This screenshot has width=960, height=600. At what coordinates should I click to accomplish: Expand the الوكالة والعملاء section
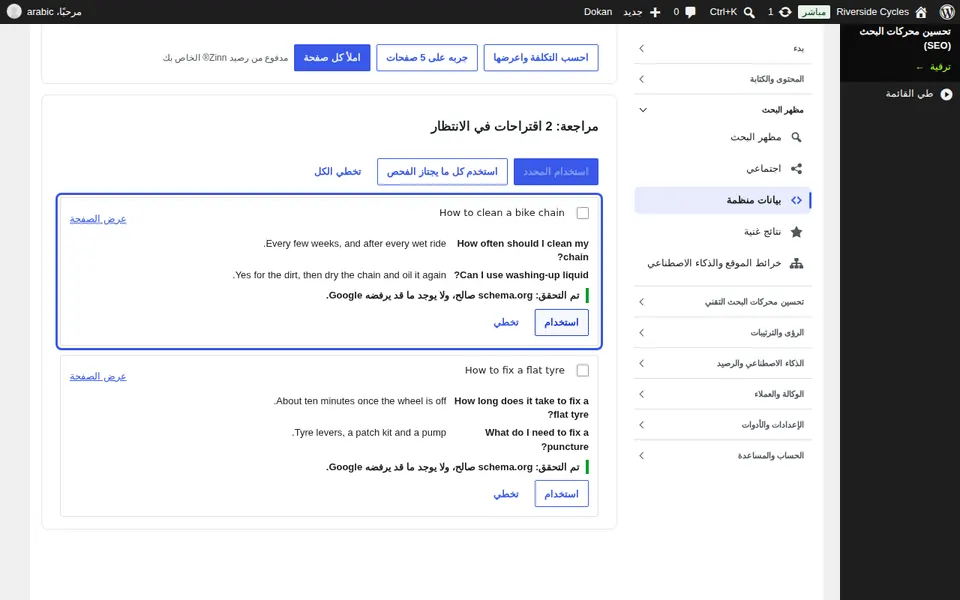click(723, 394)
